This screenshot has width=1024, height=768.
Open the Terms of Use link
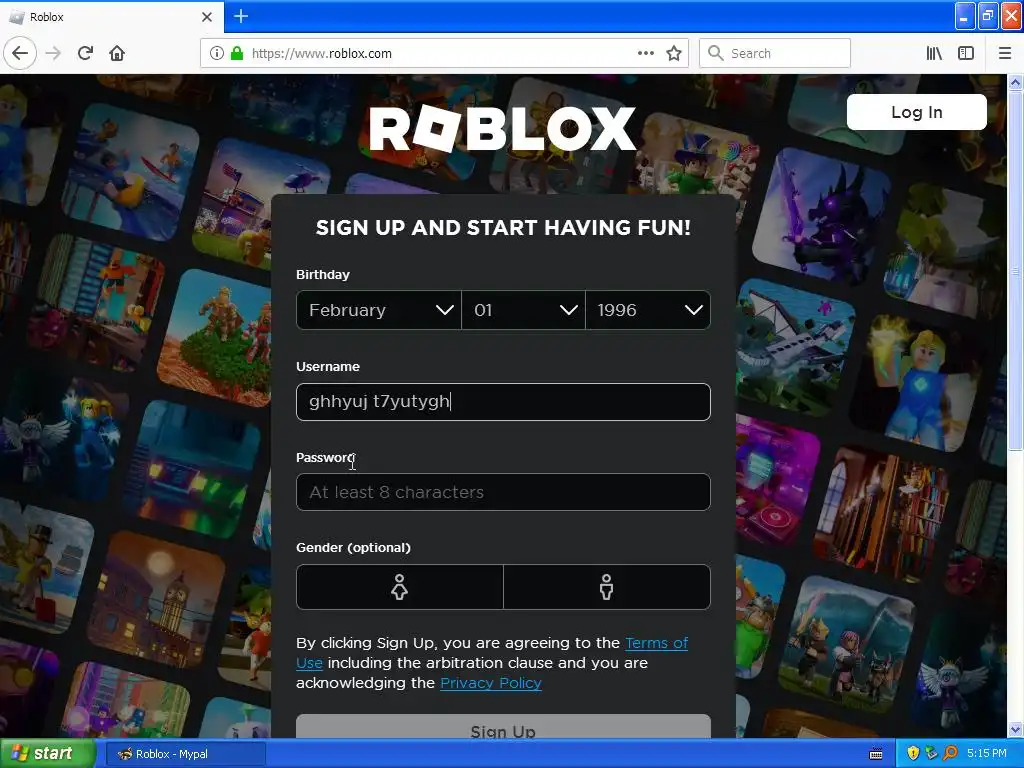click(x=656, y=643)
